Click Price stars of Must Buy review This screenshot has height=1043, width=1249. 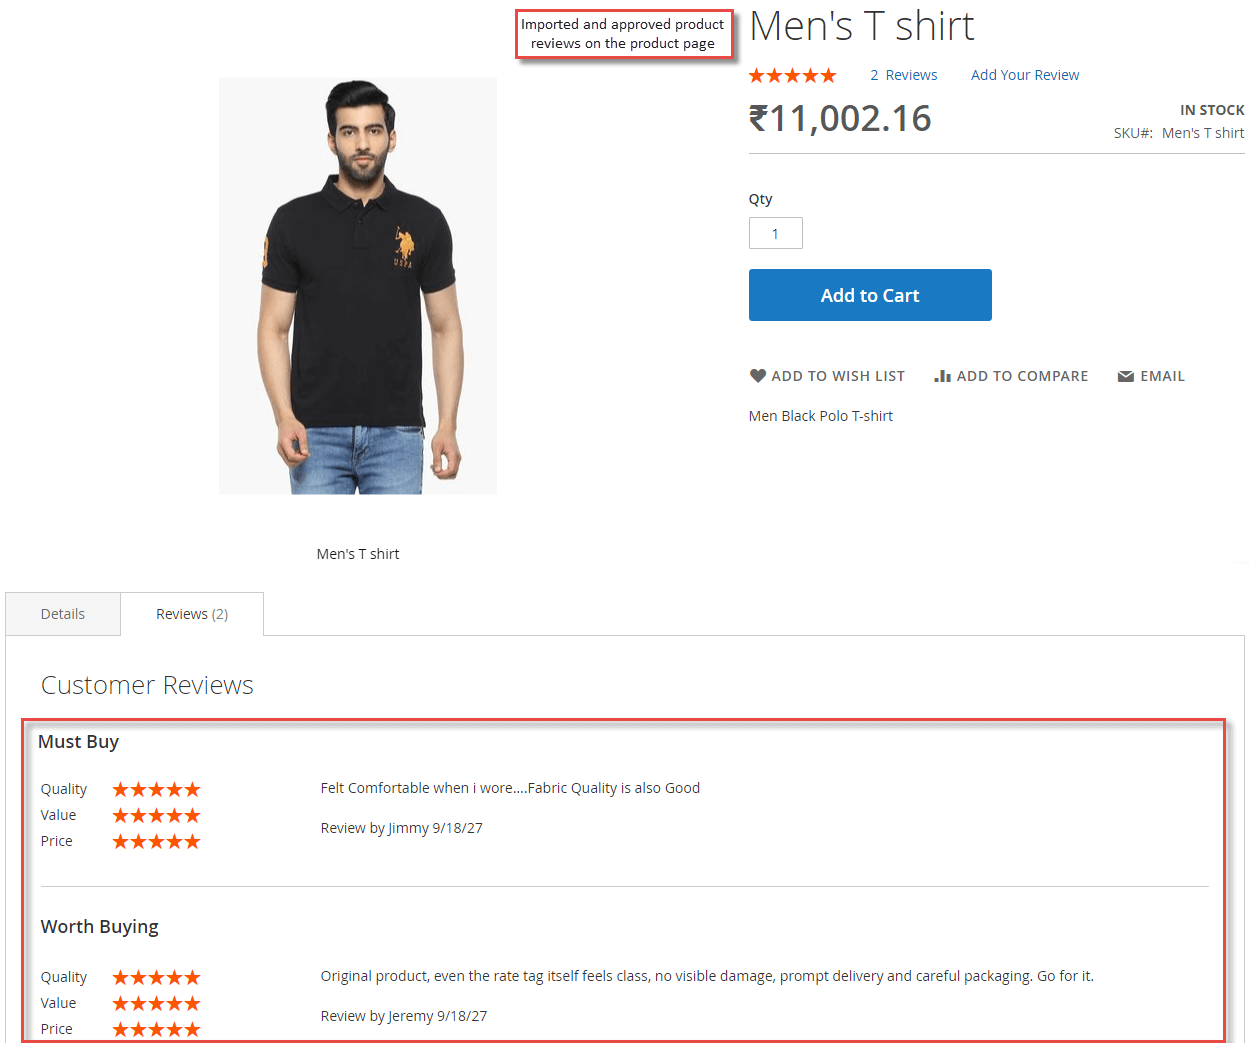(156, 841)
